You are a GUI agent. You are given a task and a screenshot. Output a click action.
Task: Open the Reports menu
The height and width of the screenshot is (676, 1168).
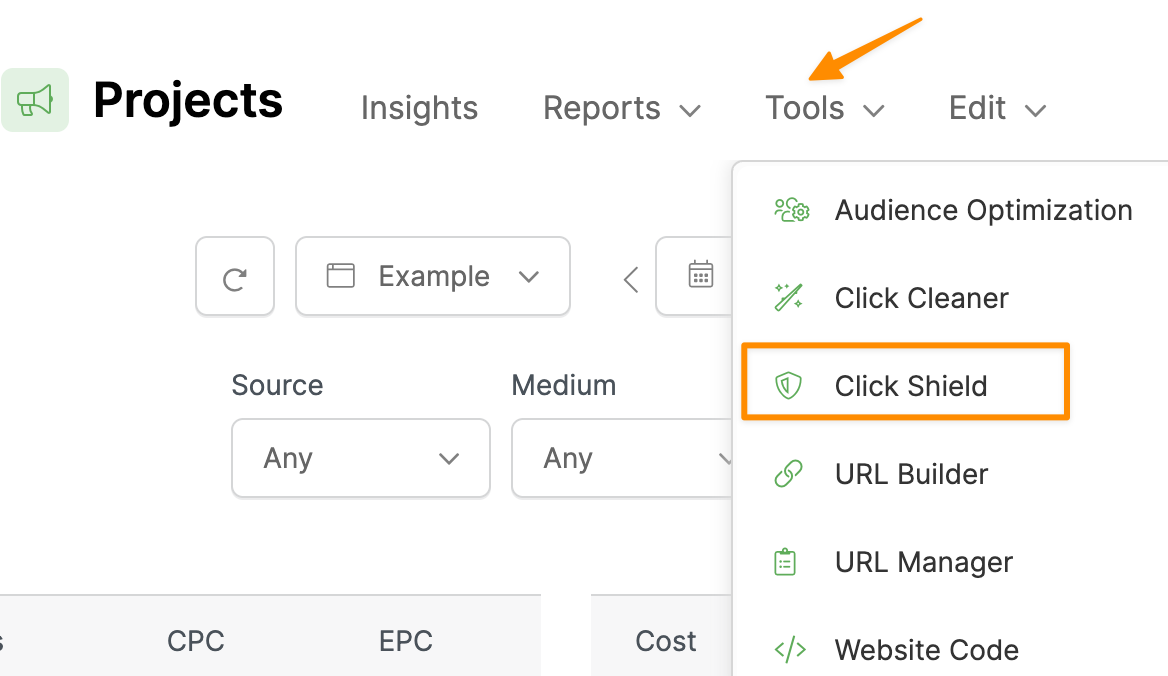[621, 108]
